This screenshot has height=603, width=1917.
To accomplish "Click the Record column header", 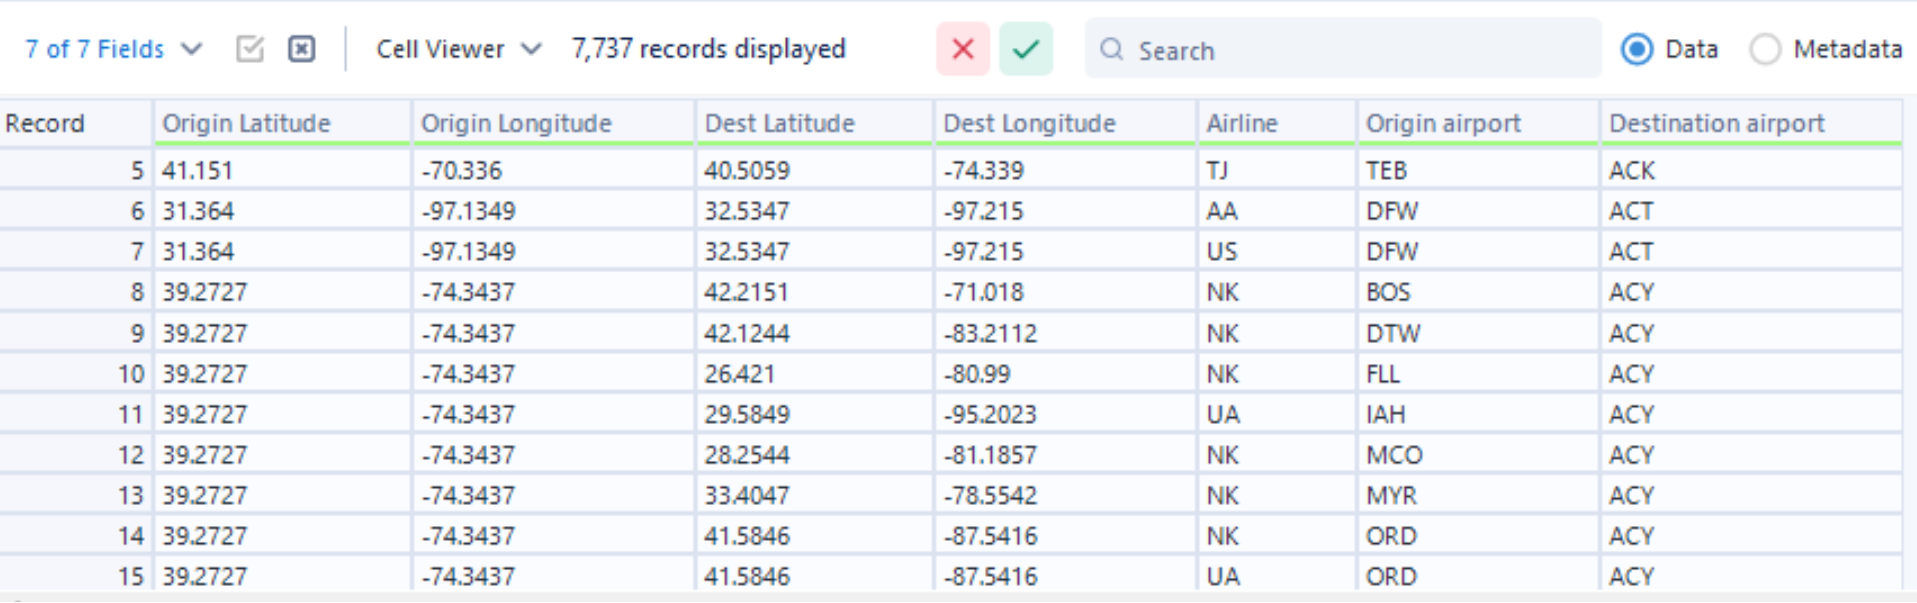I will coord(45,123).
